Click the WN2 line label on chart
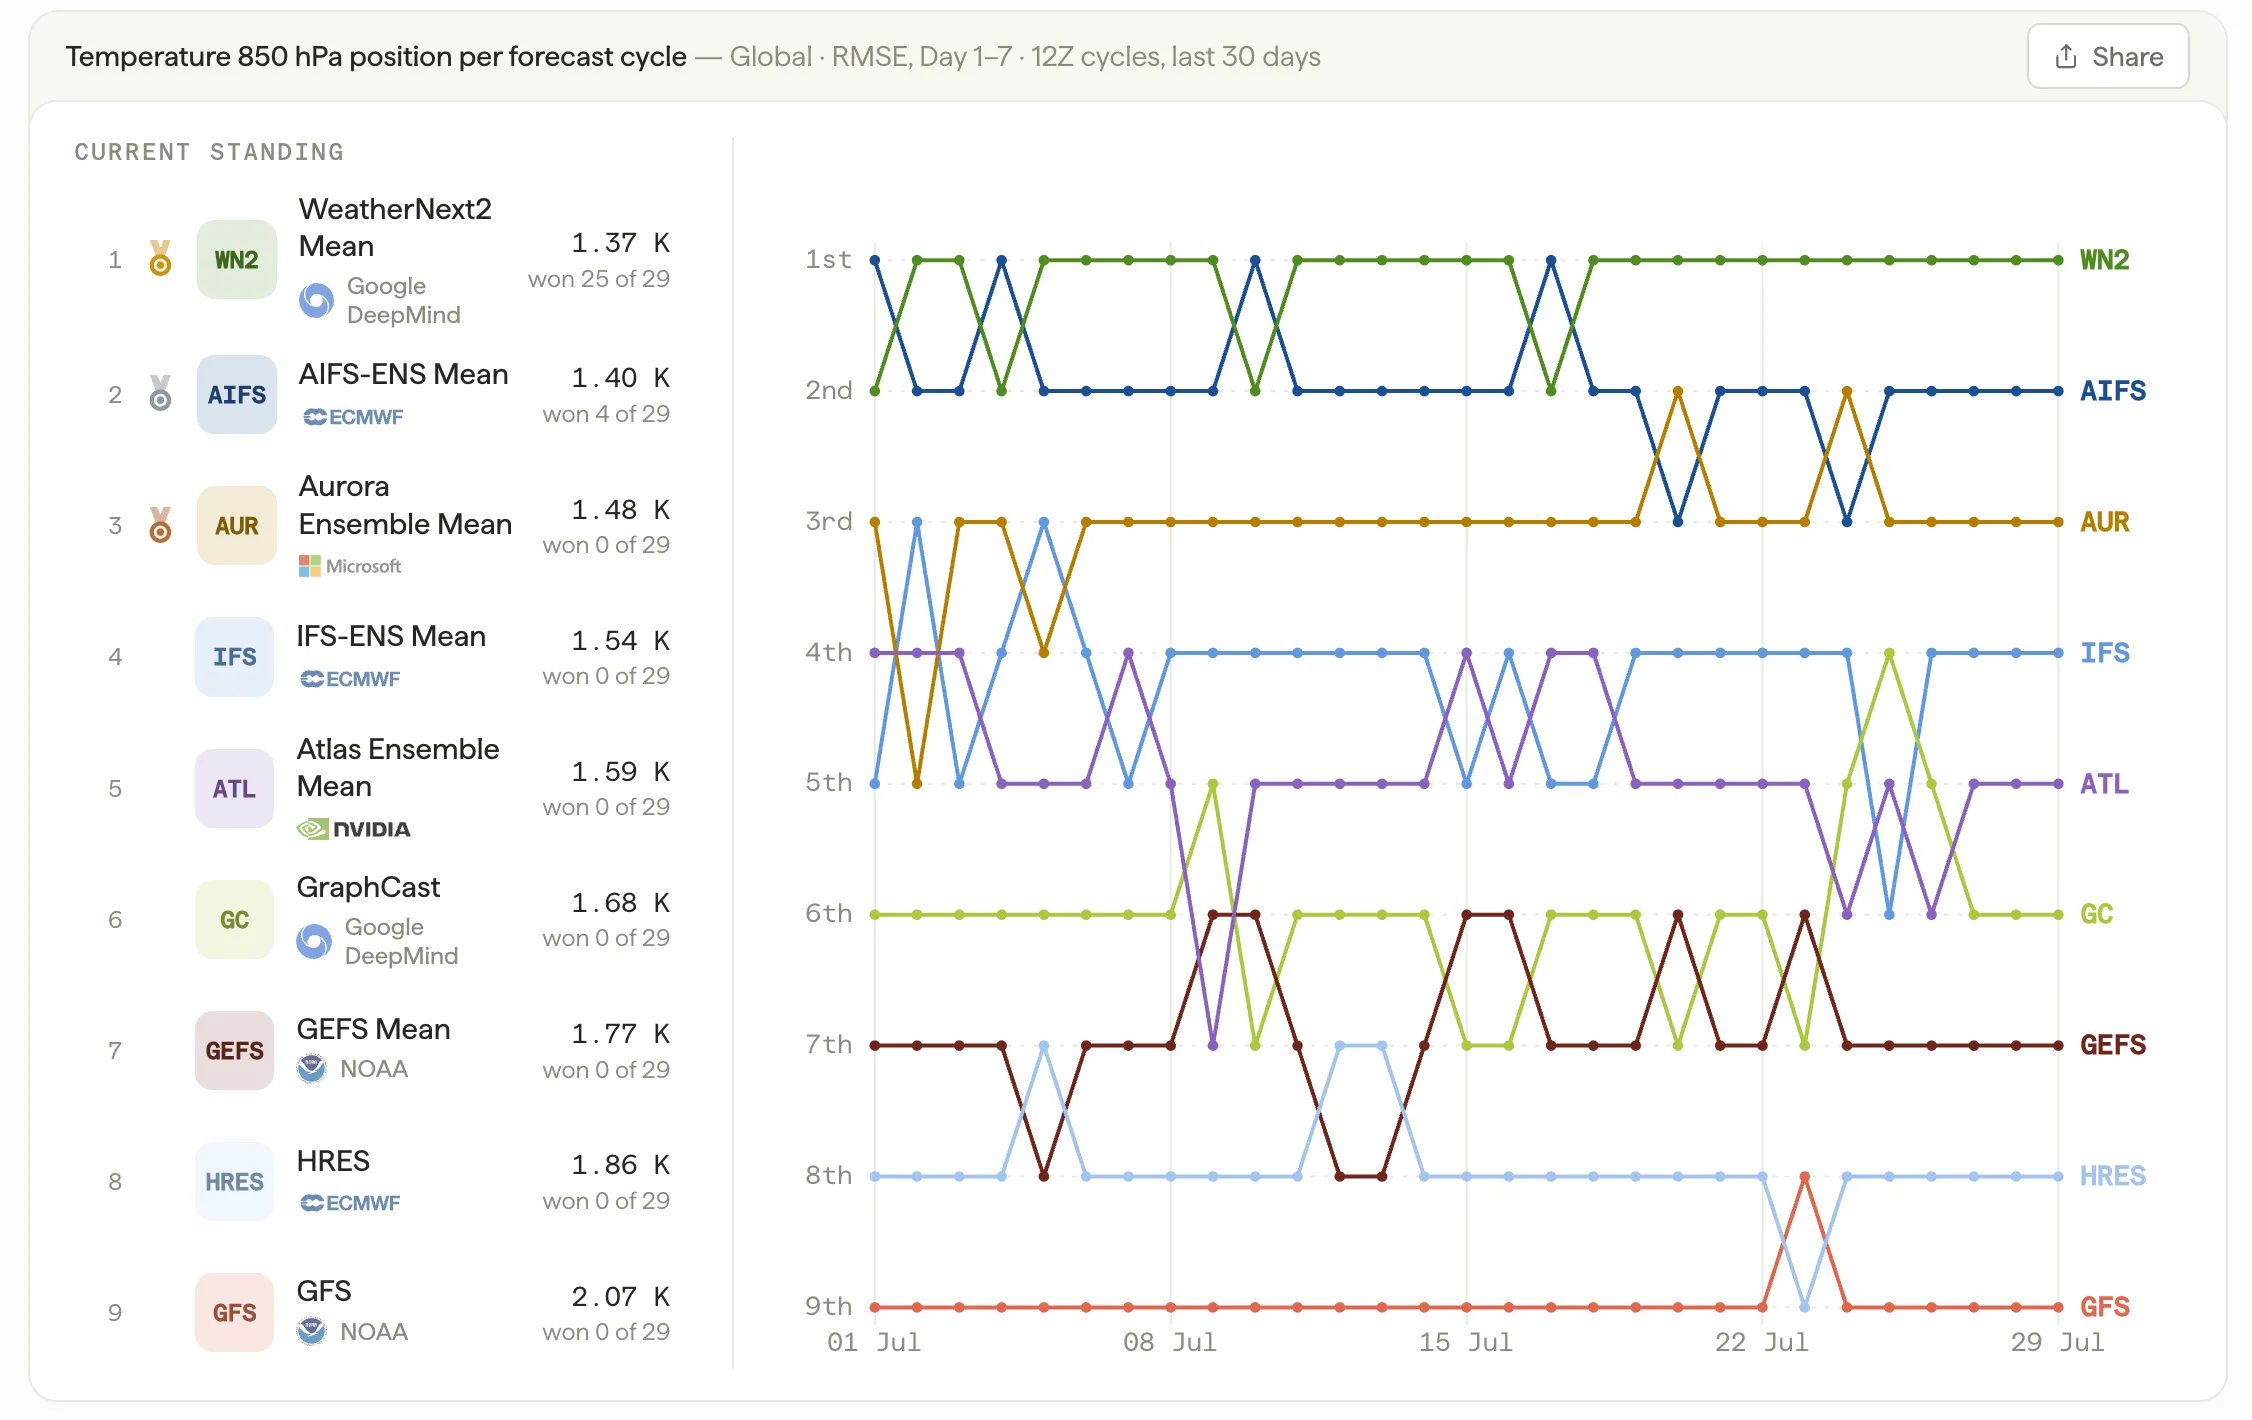Viewport: 2252px width, 1420px height. tap(2104, 260)
